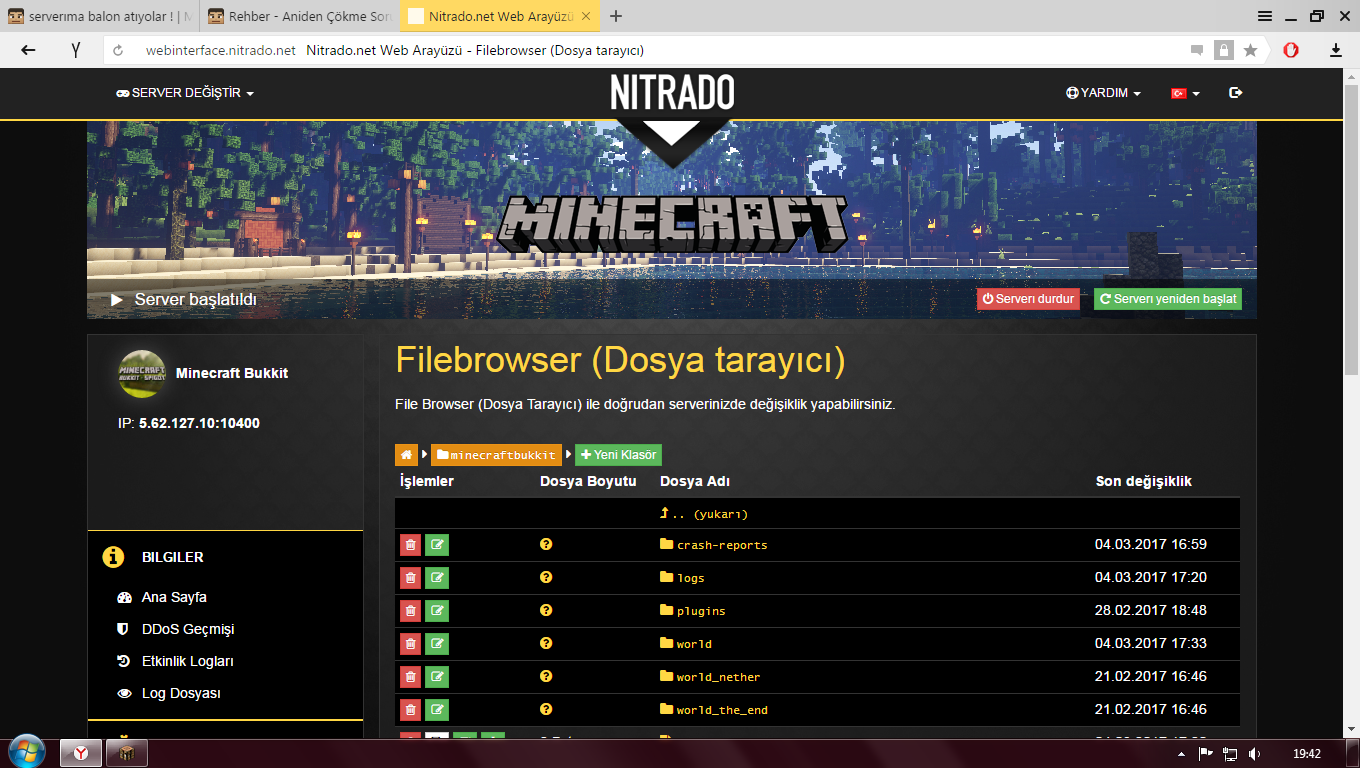The height and width of the screenshot is (768, 1360).
Task: Open DDoS Geçmişi in the sidebar
Action: coord(187,629)
